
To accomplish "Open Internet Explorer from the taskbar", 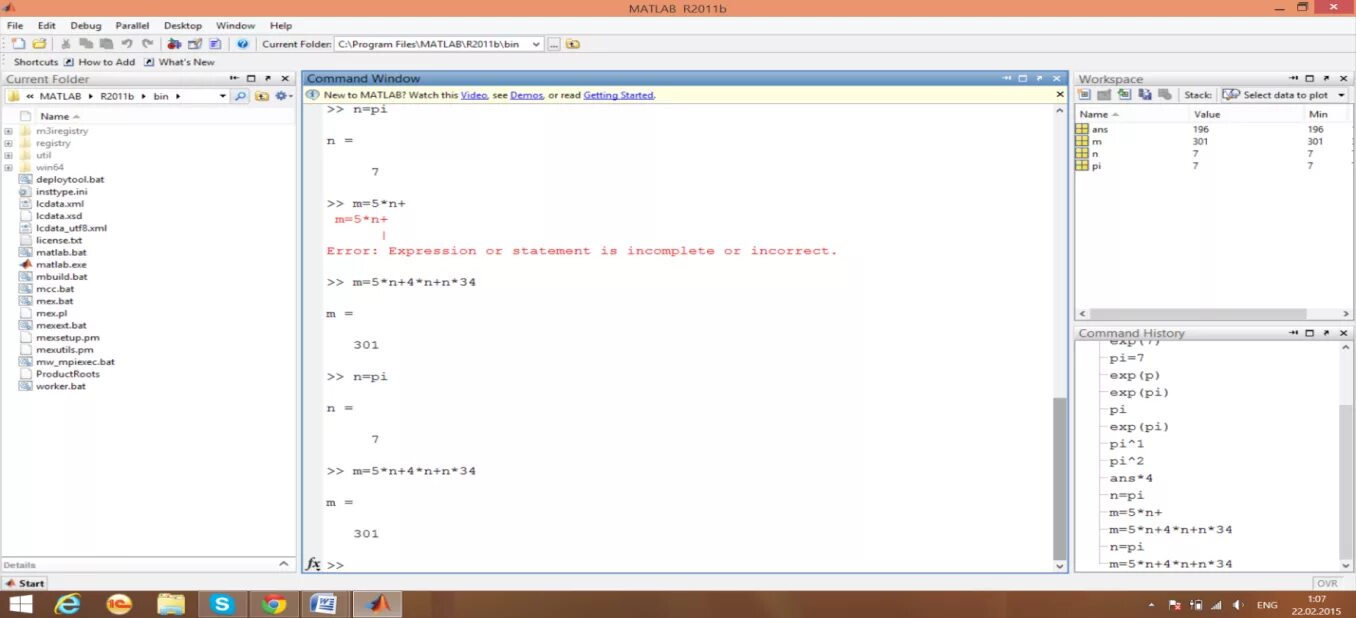I will 68,604.
